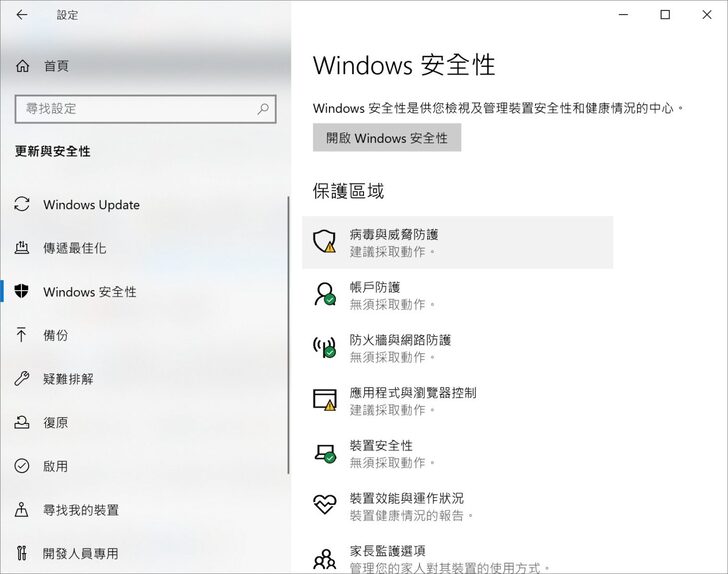Close the 設定 window
The image size is (728, 574).
pyautogui.click(x=707, y=15)
